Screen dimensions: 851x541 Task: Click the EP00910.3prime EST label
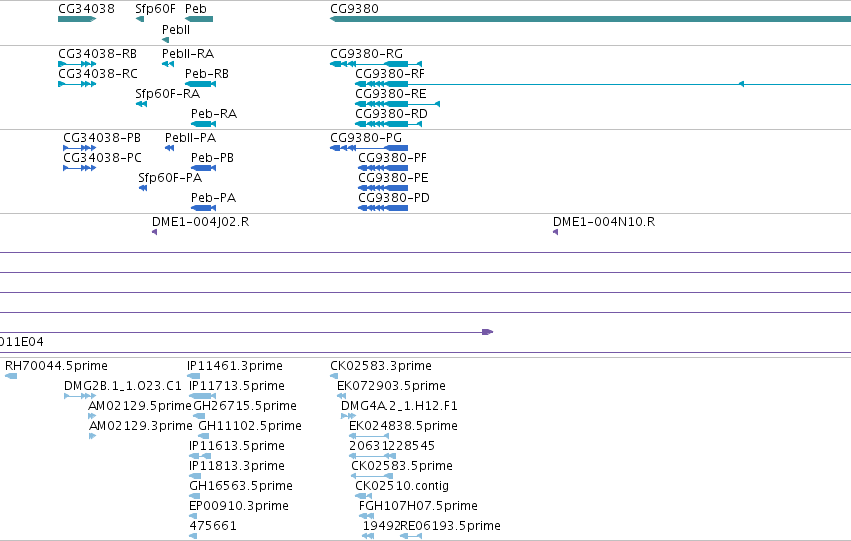(238, 506)
